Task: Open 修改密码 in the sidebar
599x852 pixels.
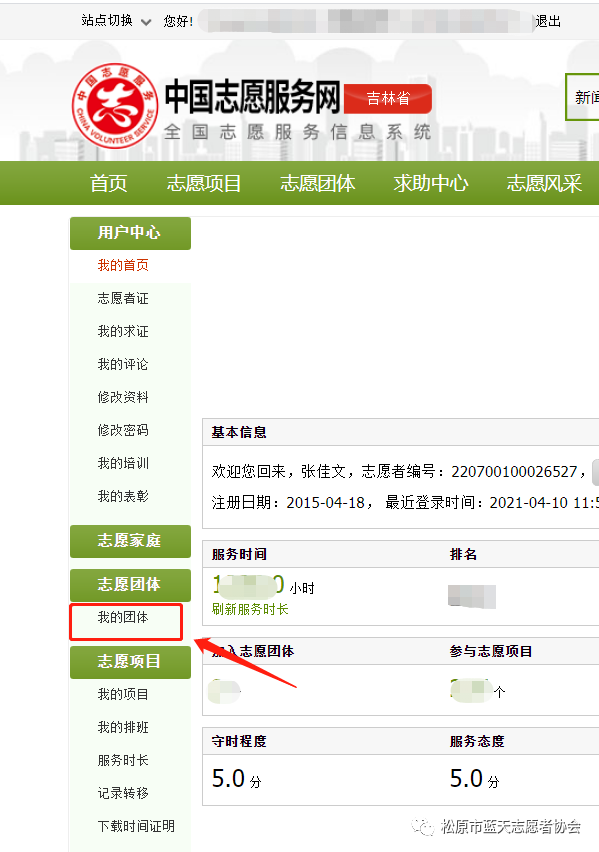Action: coord(123,430)
